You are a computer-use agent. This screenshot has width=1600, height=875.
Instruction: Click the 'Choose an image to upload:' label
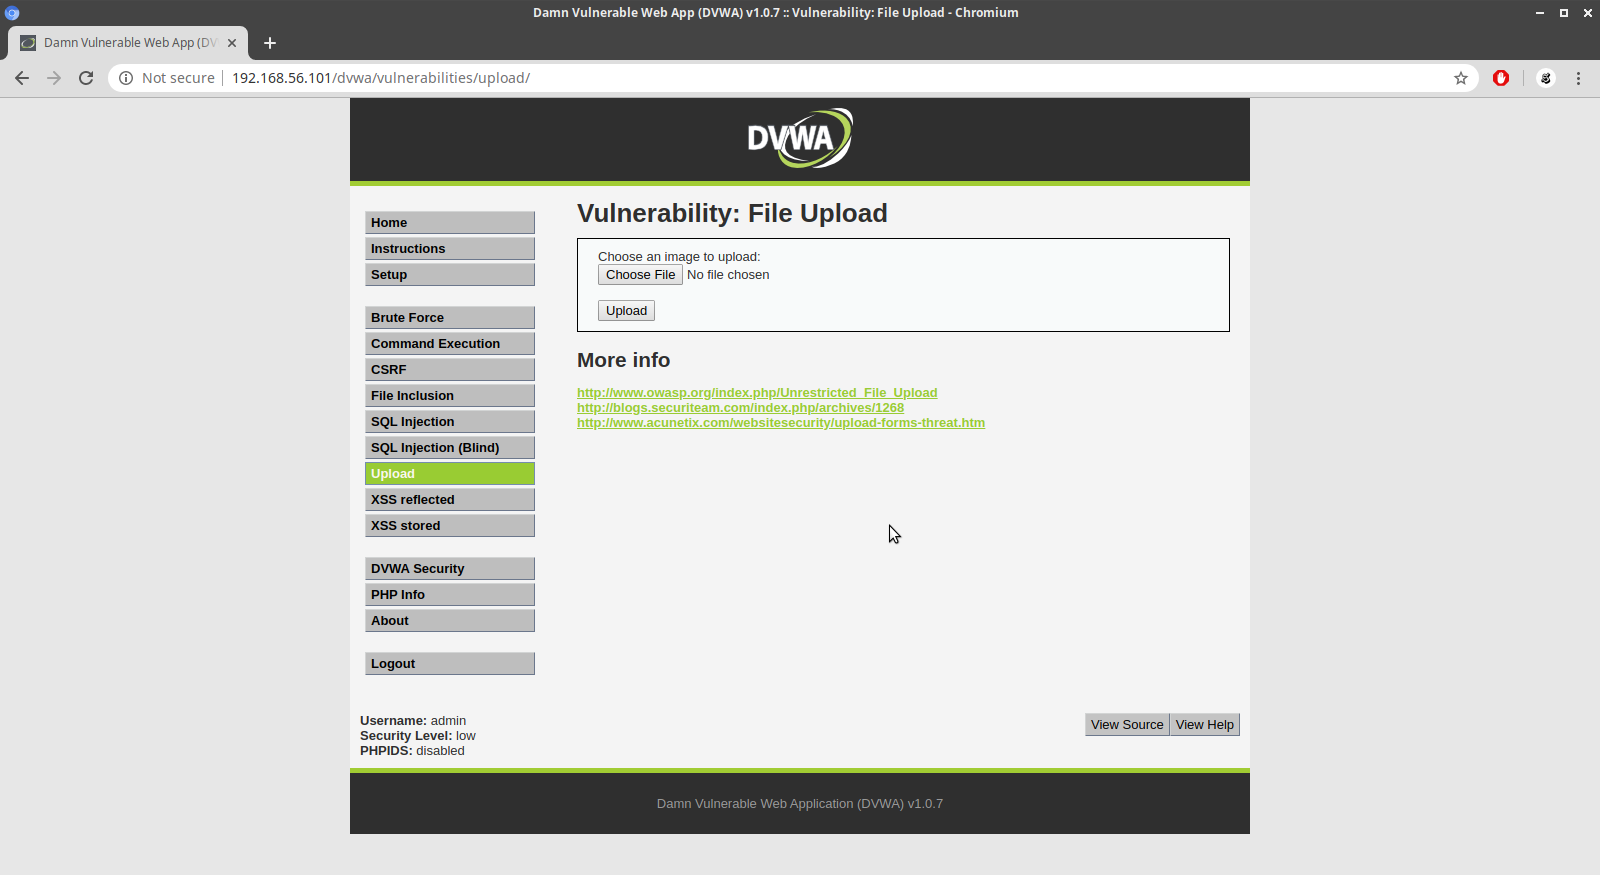click(679, 257)
